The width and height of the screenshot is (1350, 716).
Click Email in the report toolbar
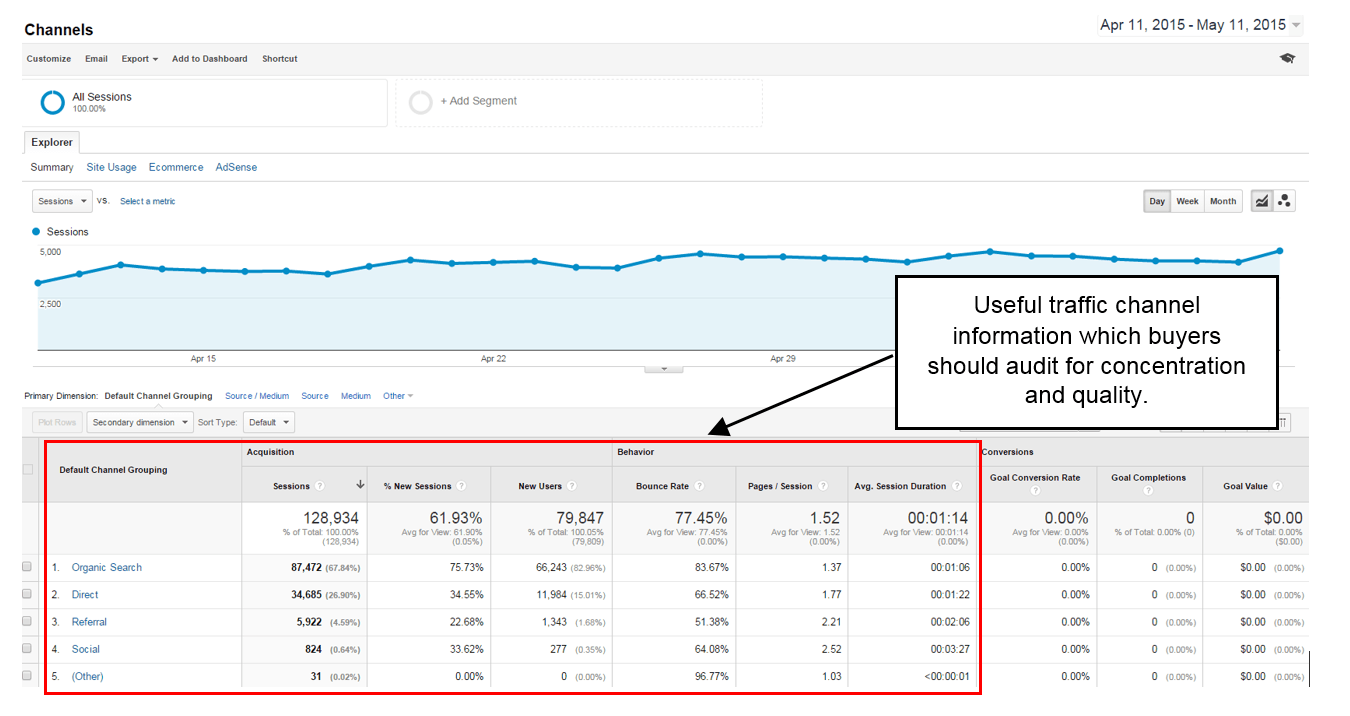[96, 59]
